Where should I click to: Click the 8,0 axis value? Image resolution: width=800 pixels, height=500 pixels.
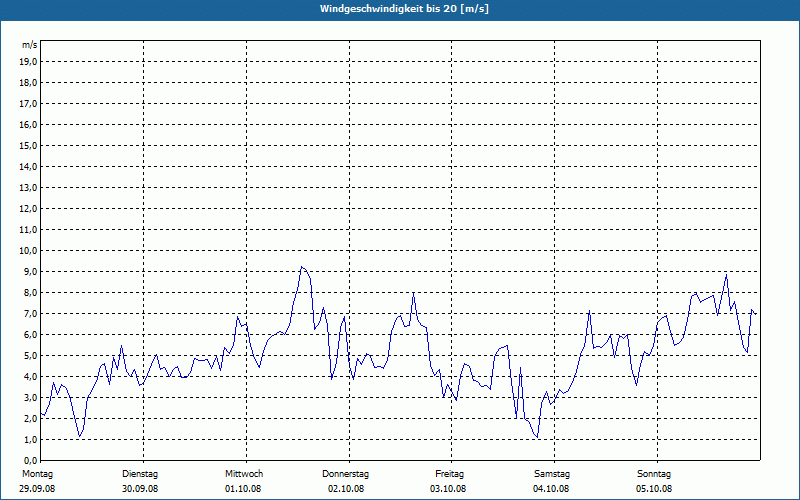point(30,292)
